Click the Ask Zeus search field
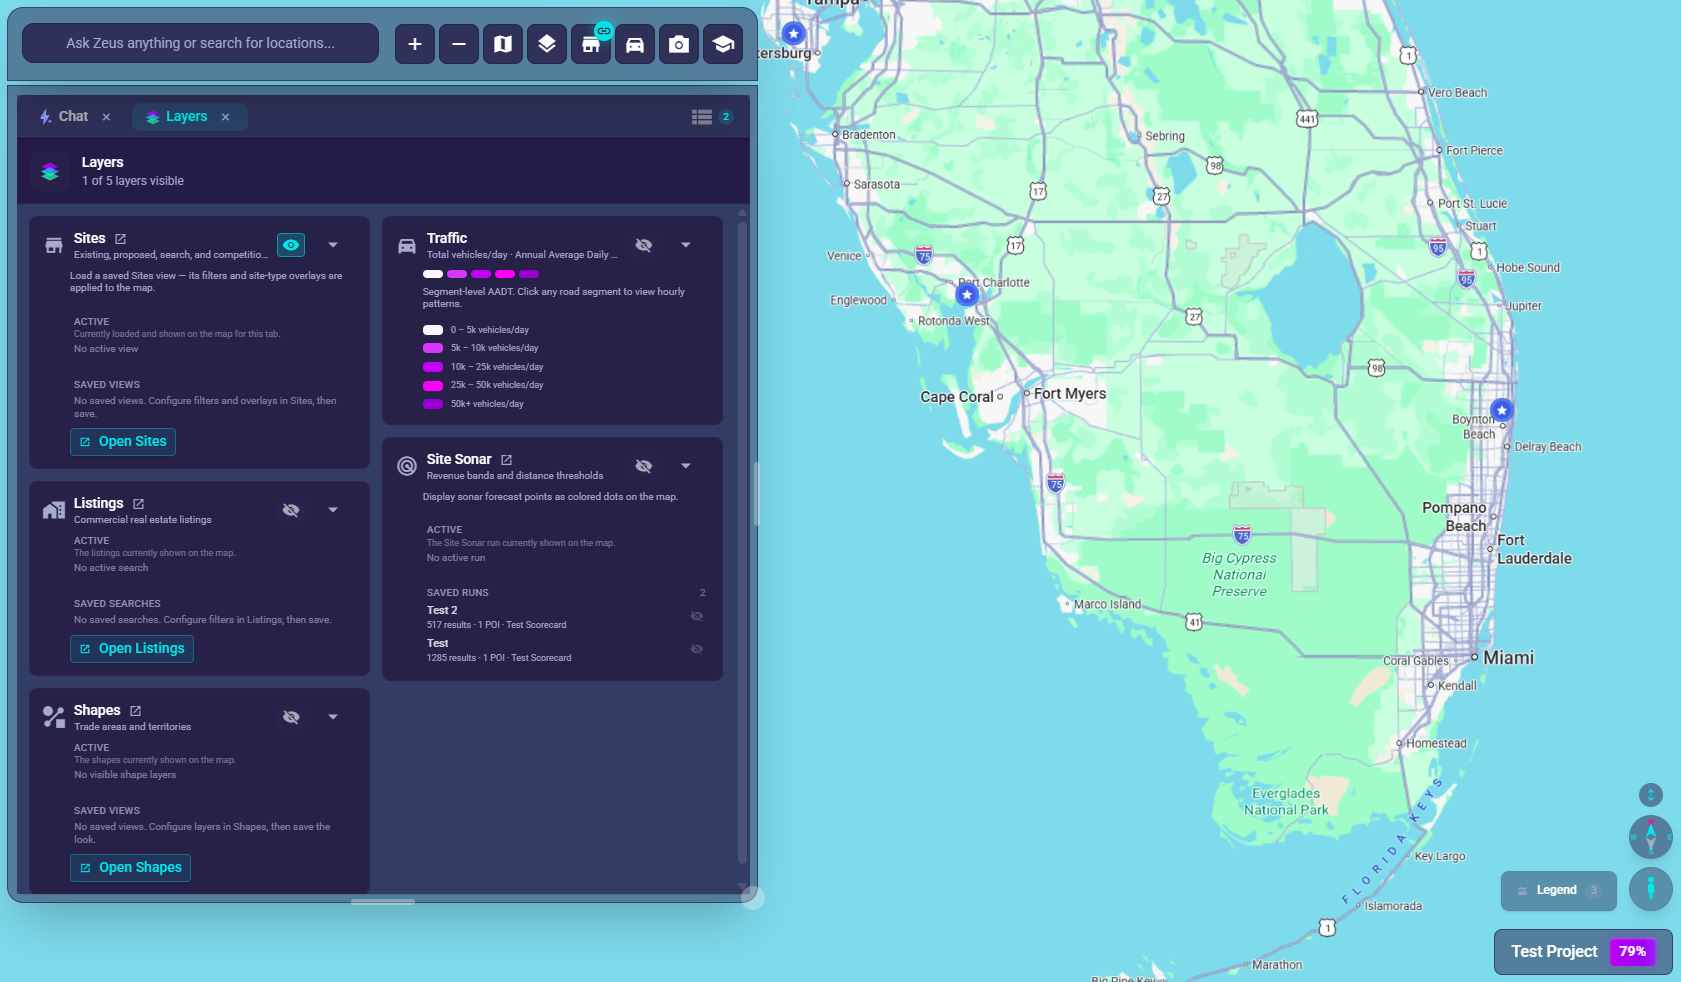This screenshot has width=1681, height=982. [200, 43]
